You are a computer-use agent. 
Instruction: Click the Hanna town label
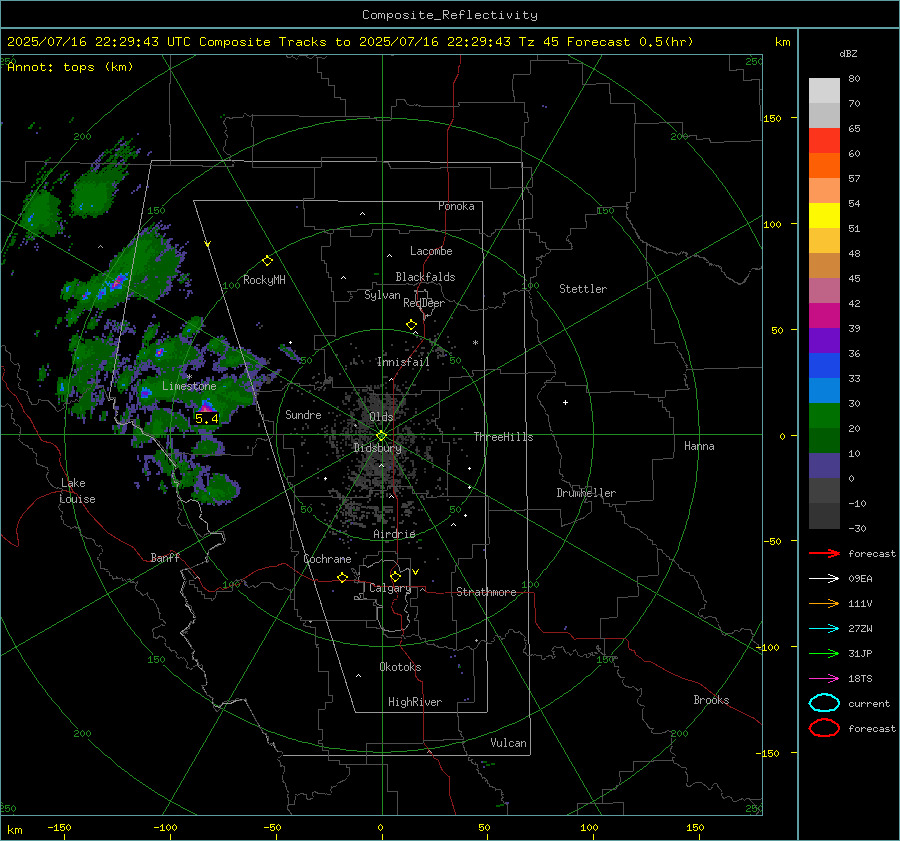pyautogui.click(x=699, y=446)
